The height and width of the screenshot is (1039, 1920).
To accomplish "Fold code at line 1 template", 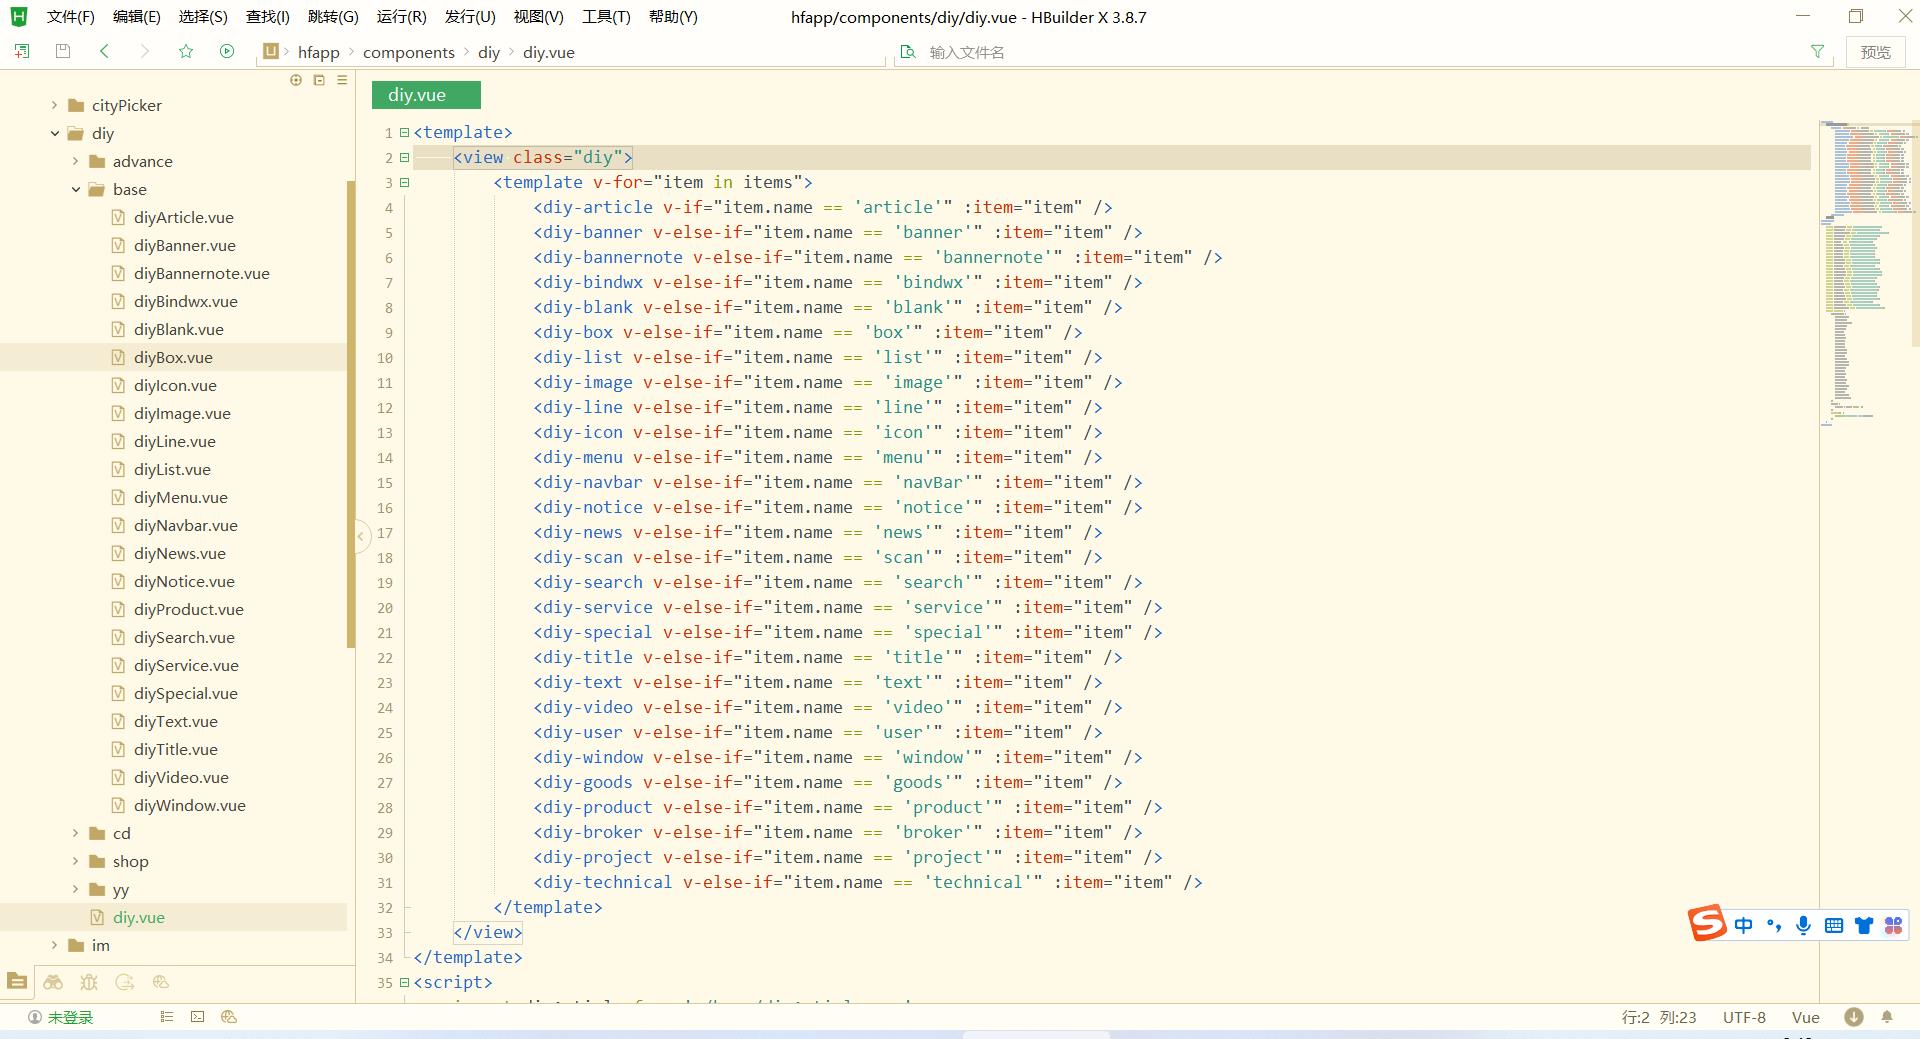I will click(x=404, y=132).
